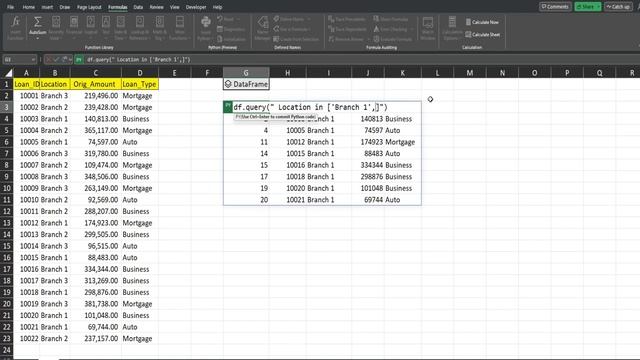Click Define Name in Defined Names
Image resolution: width=640 pixels, height=360 pixels.
point(291,19)
